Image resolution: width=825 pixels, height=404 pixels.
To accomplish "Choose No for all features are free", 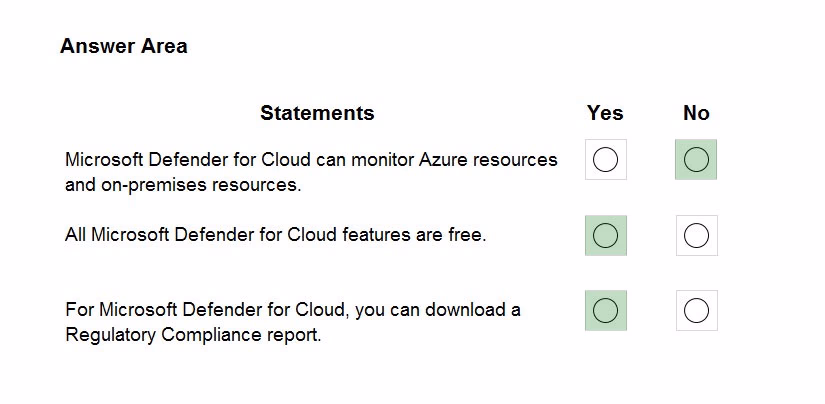I will (697, 235).
